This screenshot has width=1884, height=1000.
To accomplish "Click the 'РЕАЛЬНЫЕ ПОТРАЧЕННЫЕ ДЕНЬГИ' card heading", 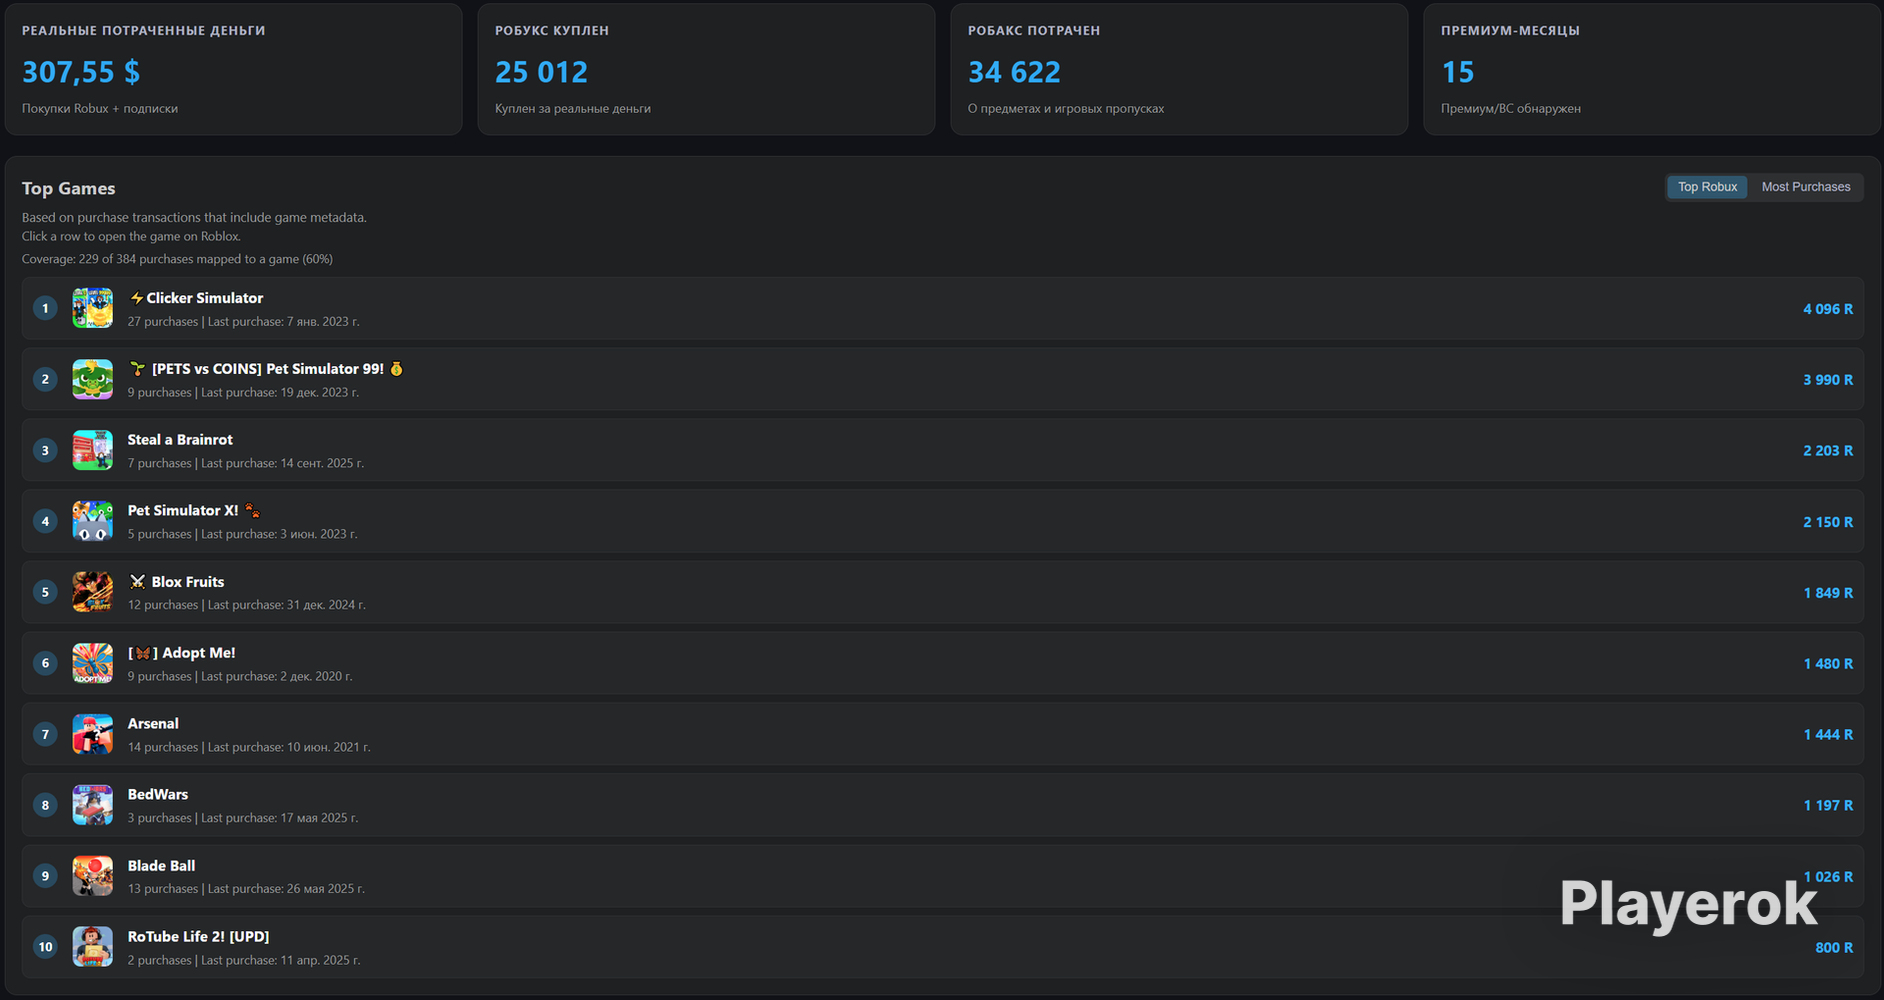I will (144, 31).
